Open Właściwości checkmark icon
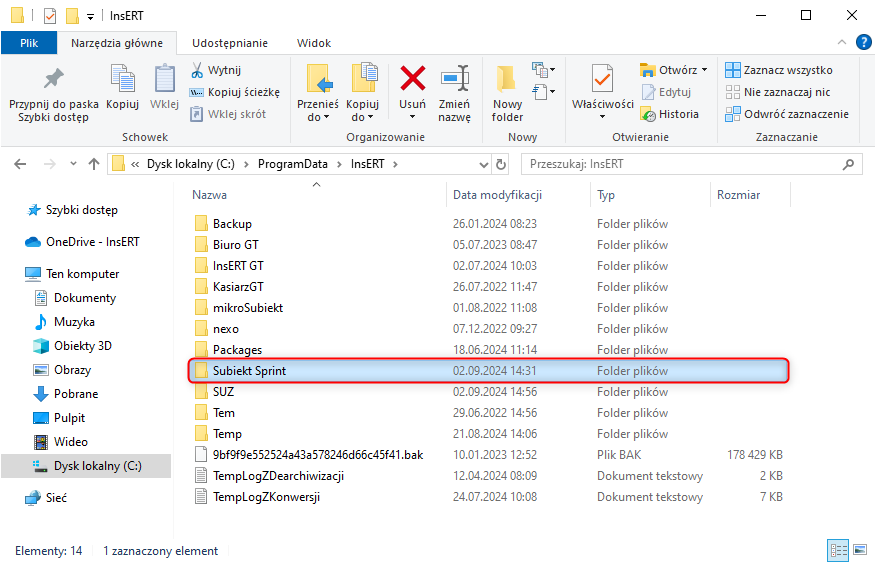 click(602, 79)
